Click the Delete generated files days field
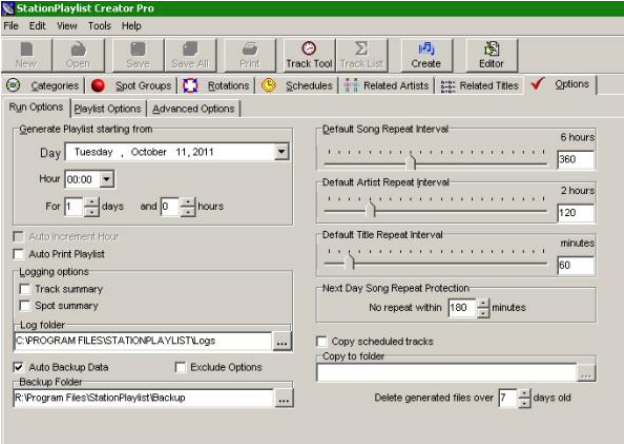The height and width of the screenshot is (444, 624). tap(509, 398)
